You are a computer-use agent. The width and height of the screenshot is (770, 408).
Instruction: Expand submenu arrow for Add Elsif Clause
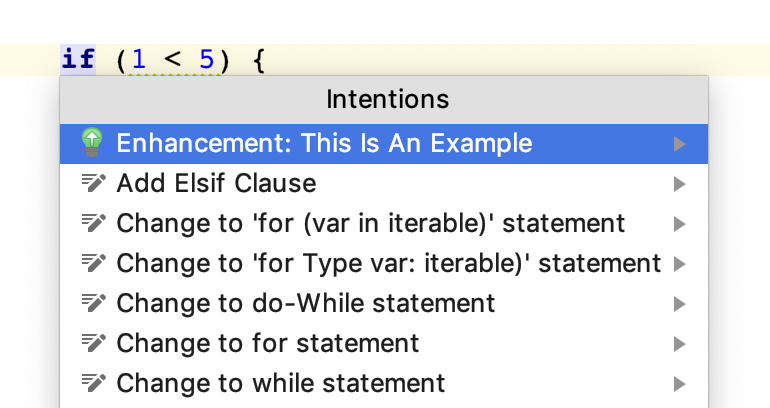[680, 184]
